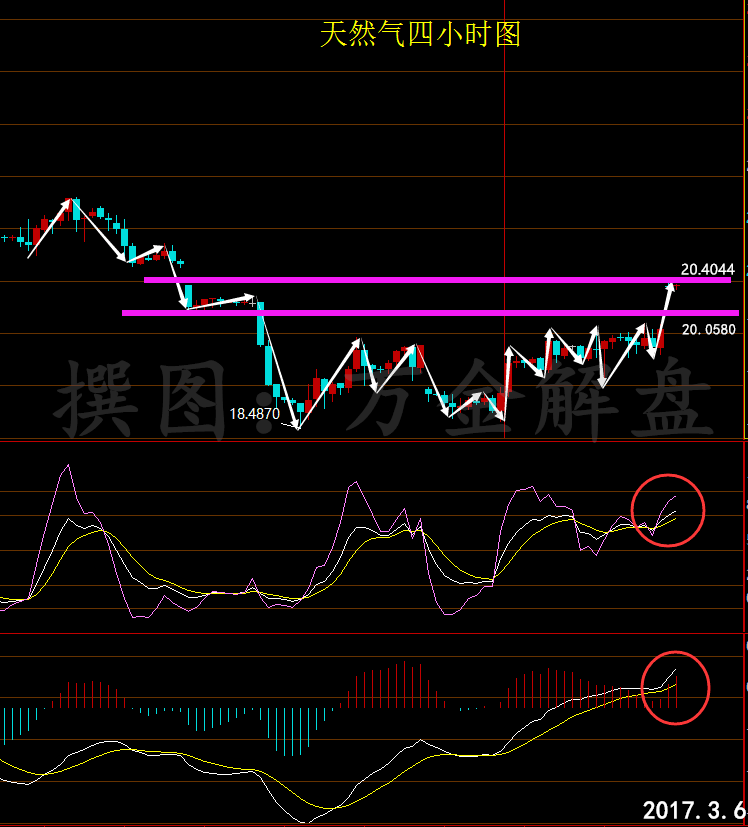748x827 pixels.
Task: Click the red circle on the KDJ indicator
Action: (668, 510)
